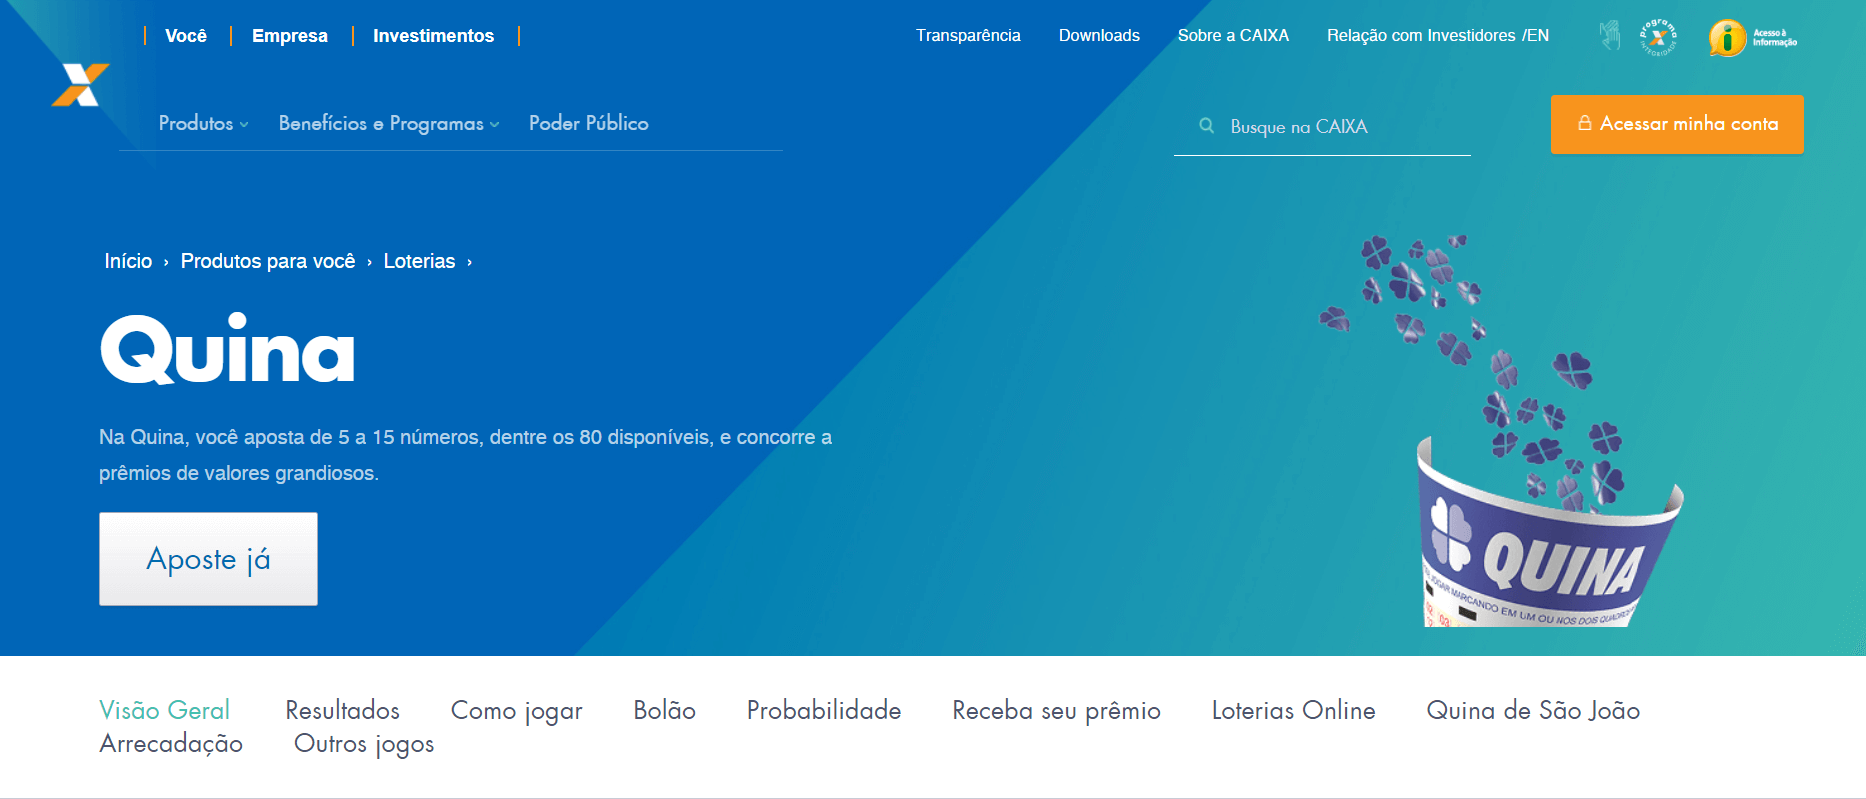This screenshot has width=1866, height=799.
Task: Open the Acesso à Informação icon
Action: [x=1753, y=38]
